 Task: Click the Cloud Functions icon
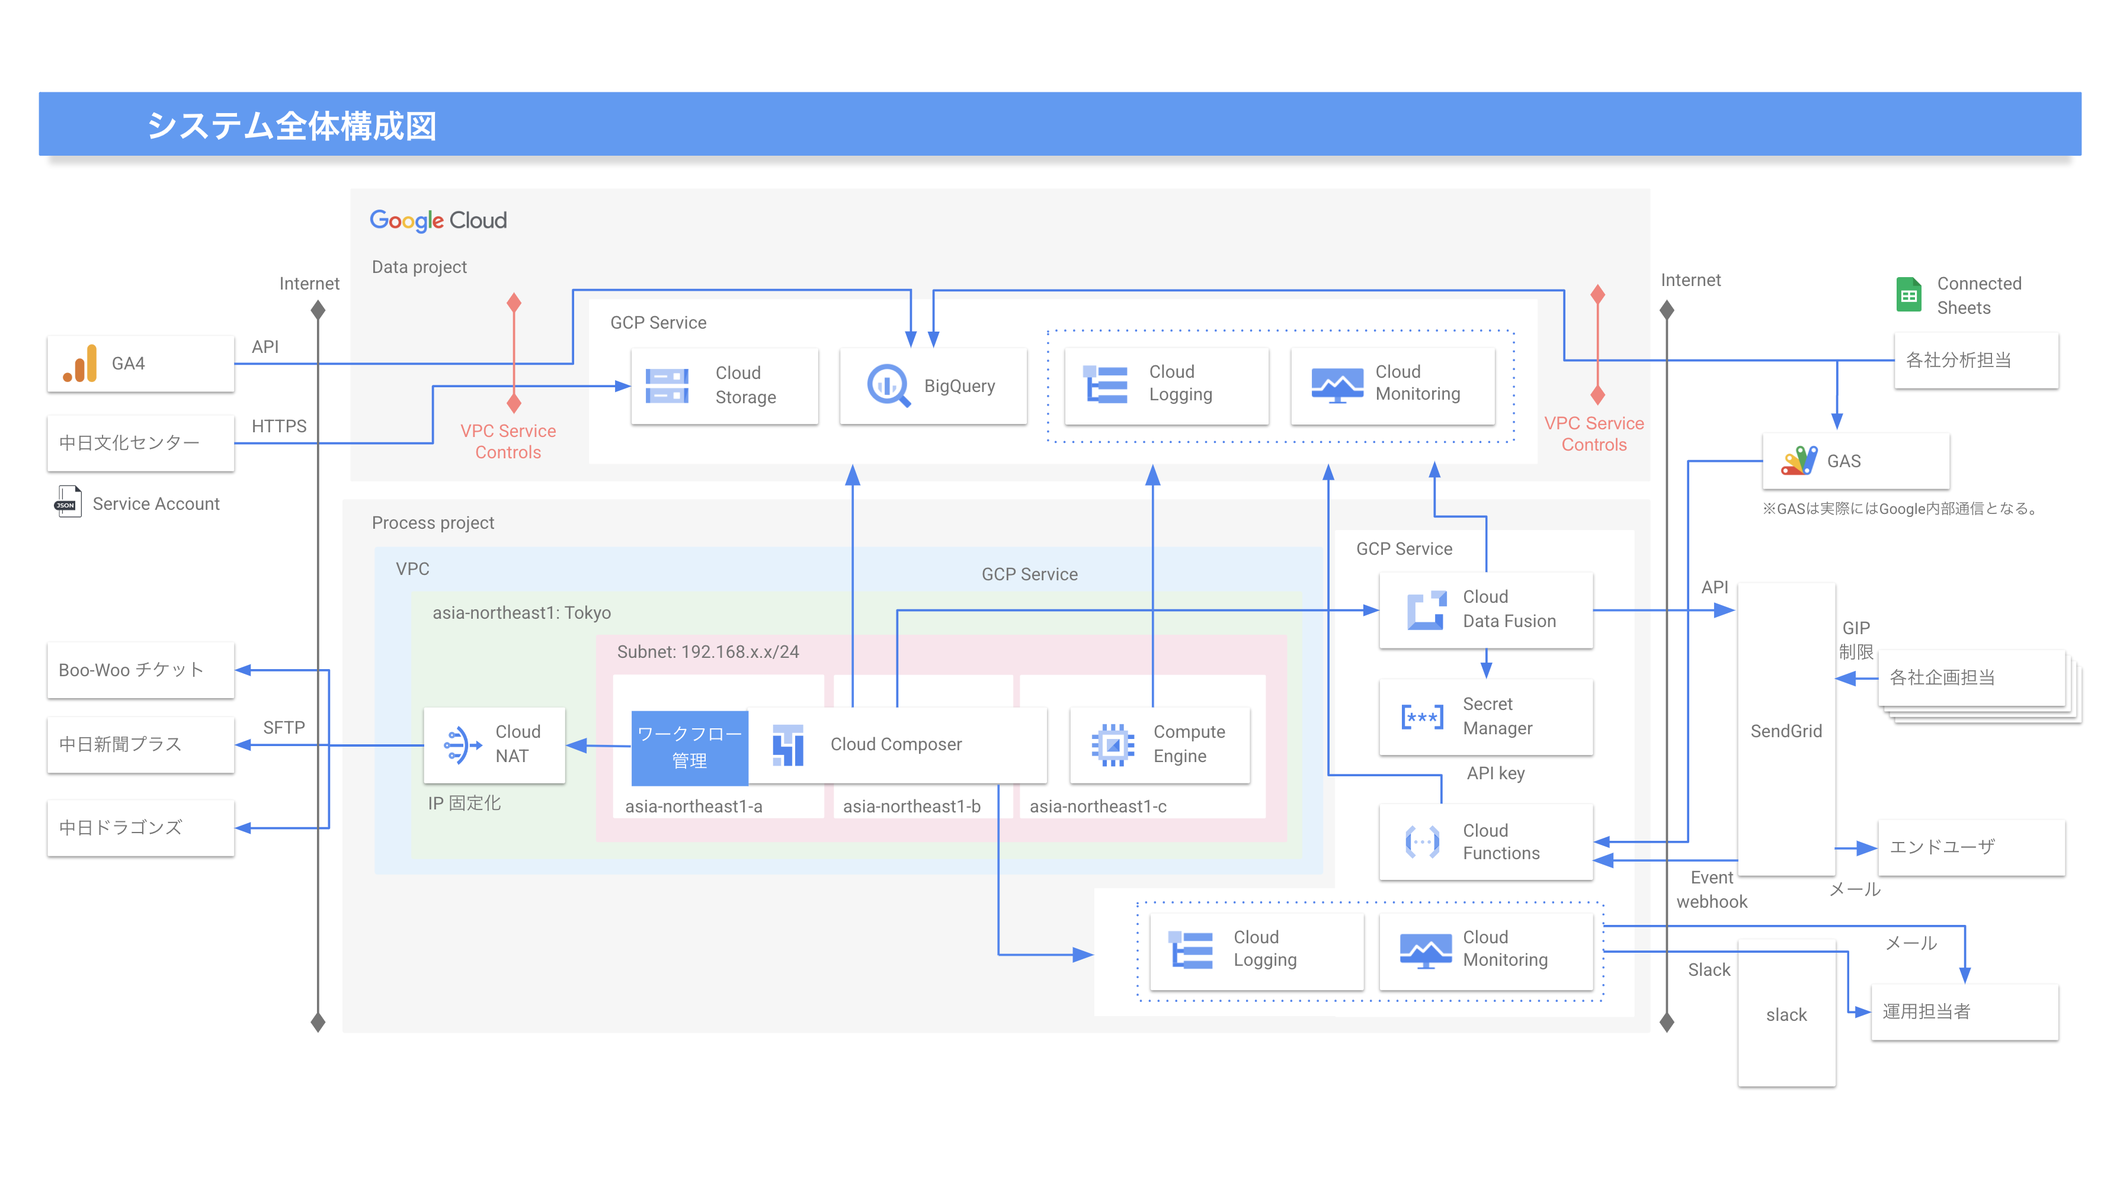[x=1422, y=842]
